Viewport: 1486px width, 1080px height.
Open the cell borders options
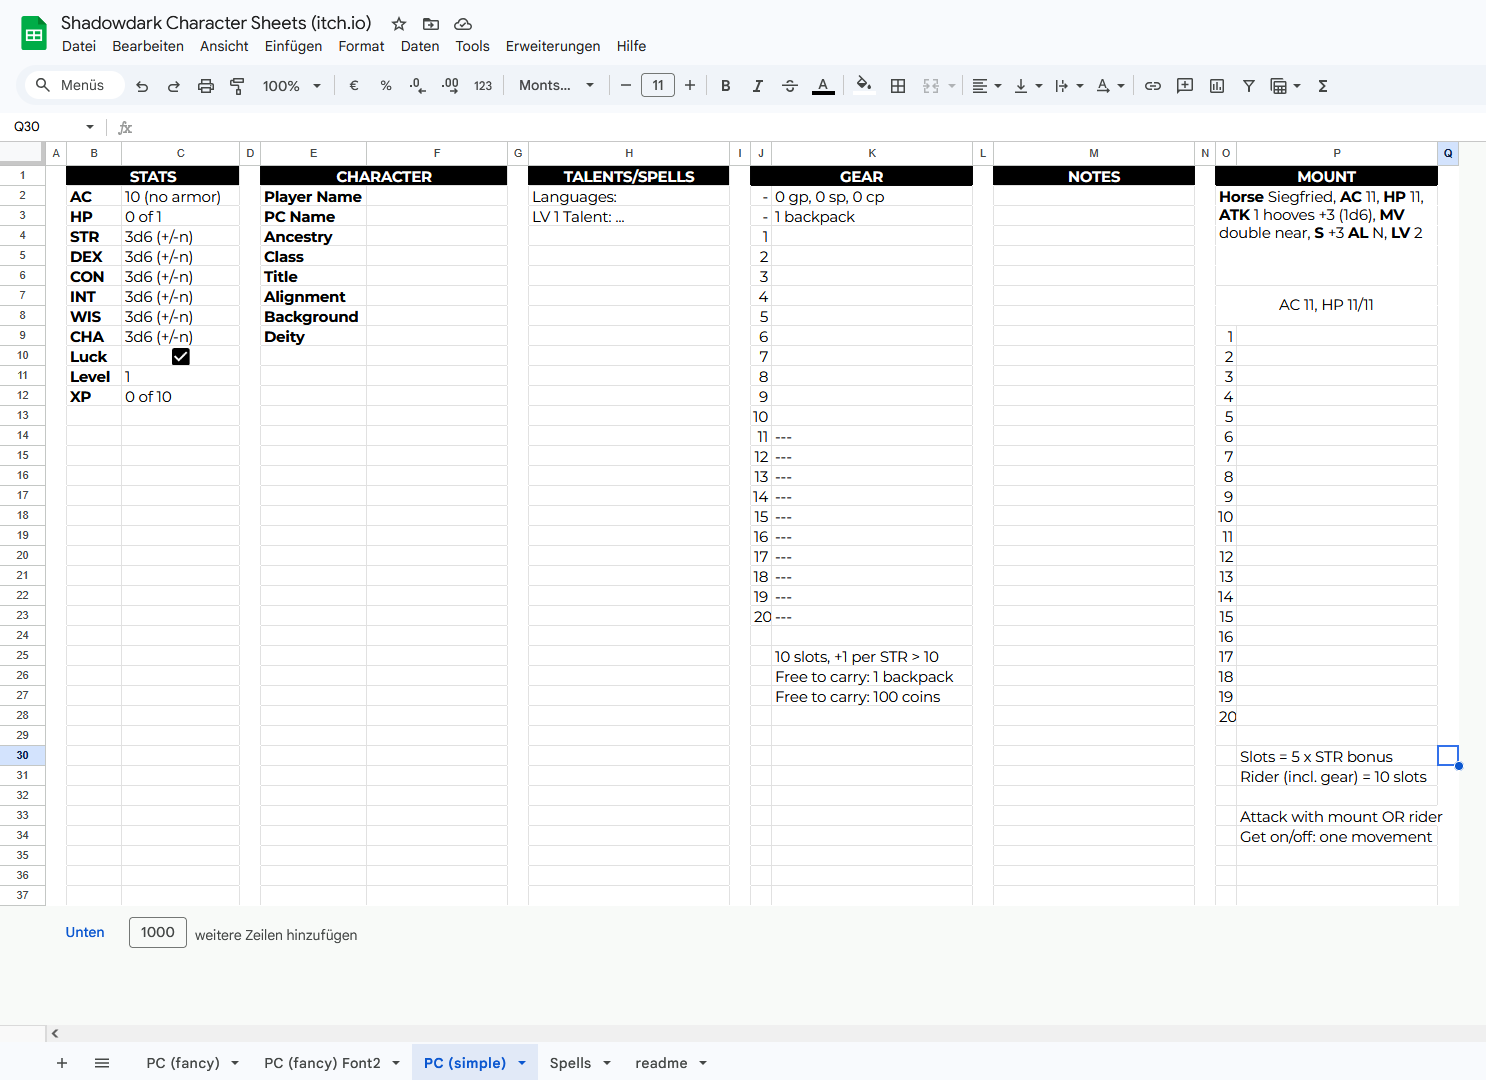(898, 86)
